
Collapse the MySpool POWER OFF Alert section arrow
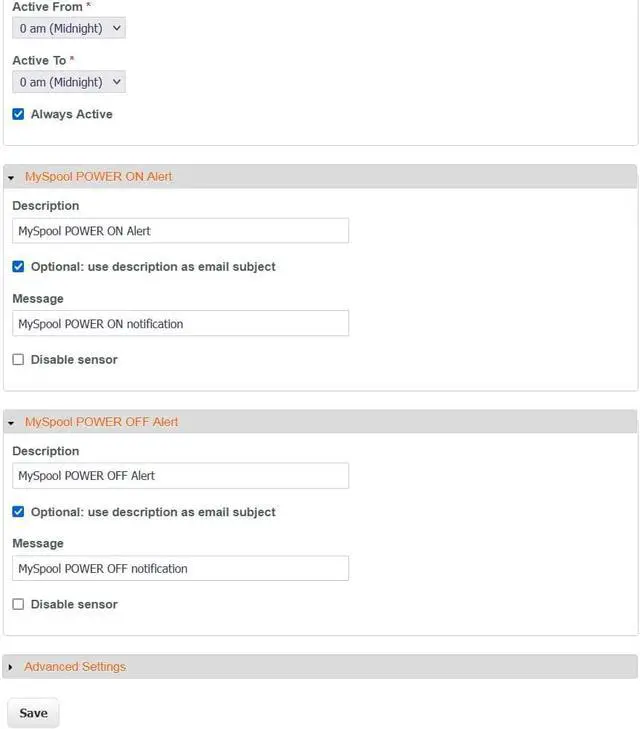[11, 423]
